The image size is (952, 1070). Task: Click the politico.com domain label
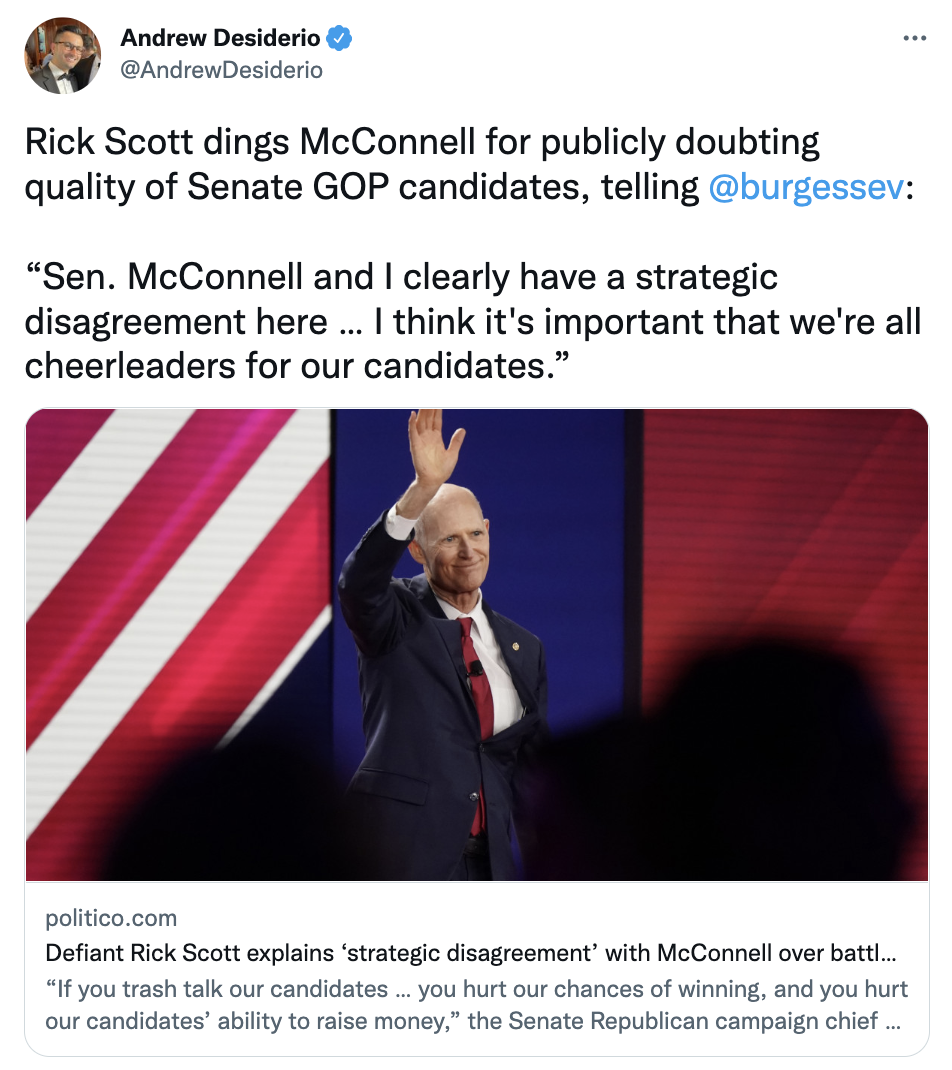[111, 918]
